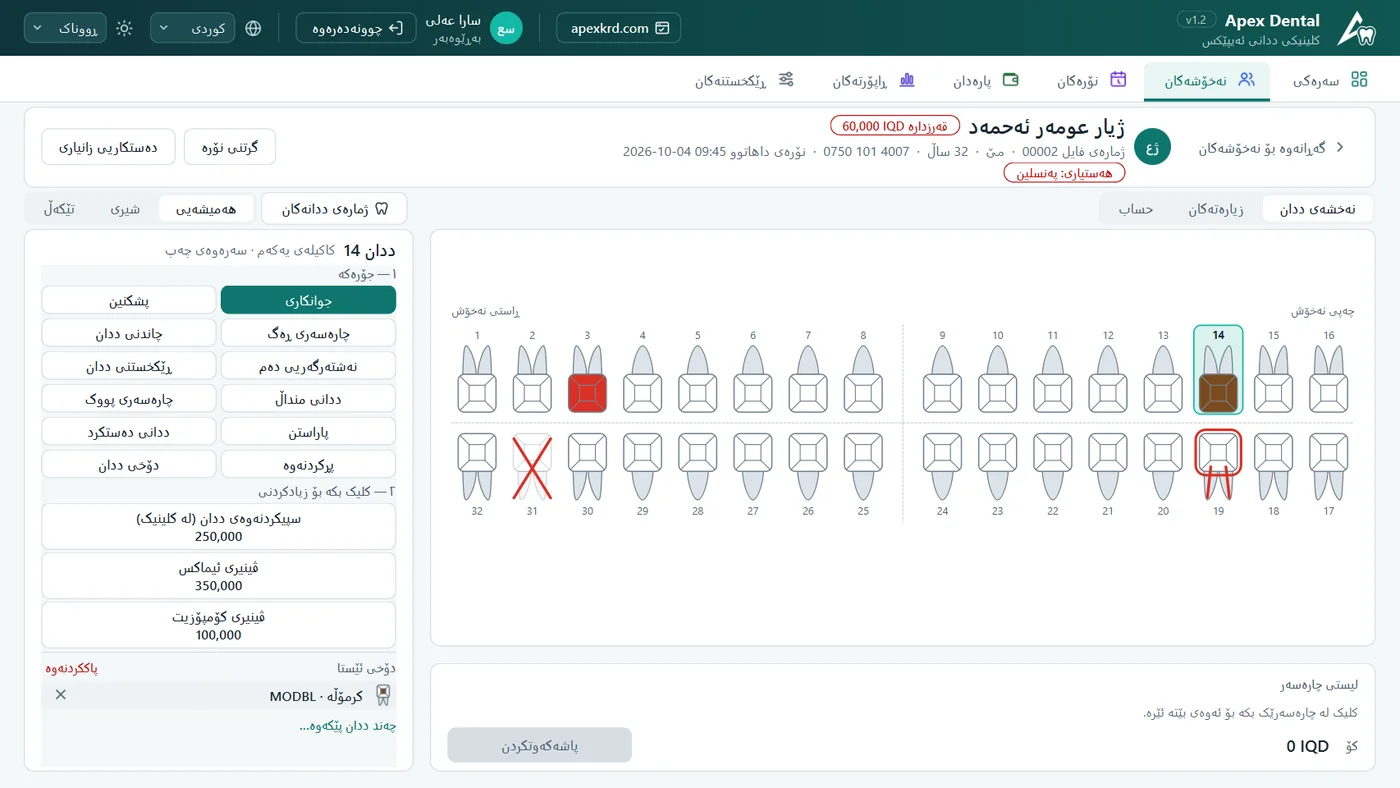Click هەستیاری: پەنسلین allergy badge
This screenshot has height=788, width=1400.
[1065, 172]
